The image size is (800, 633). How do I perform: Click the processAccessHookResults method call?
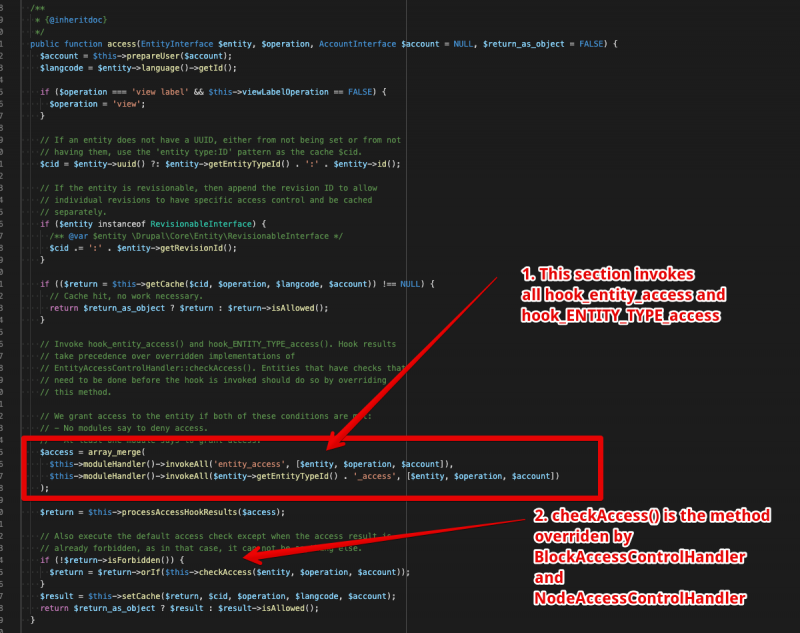(180, 512)
